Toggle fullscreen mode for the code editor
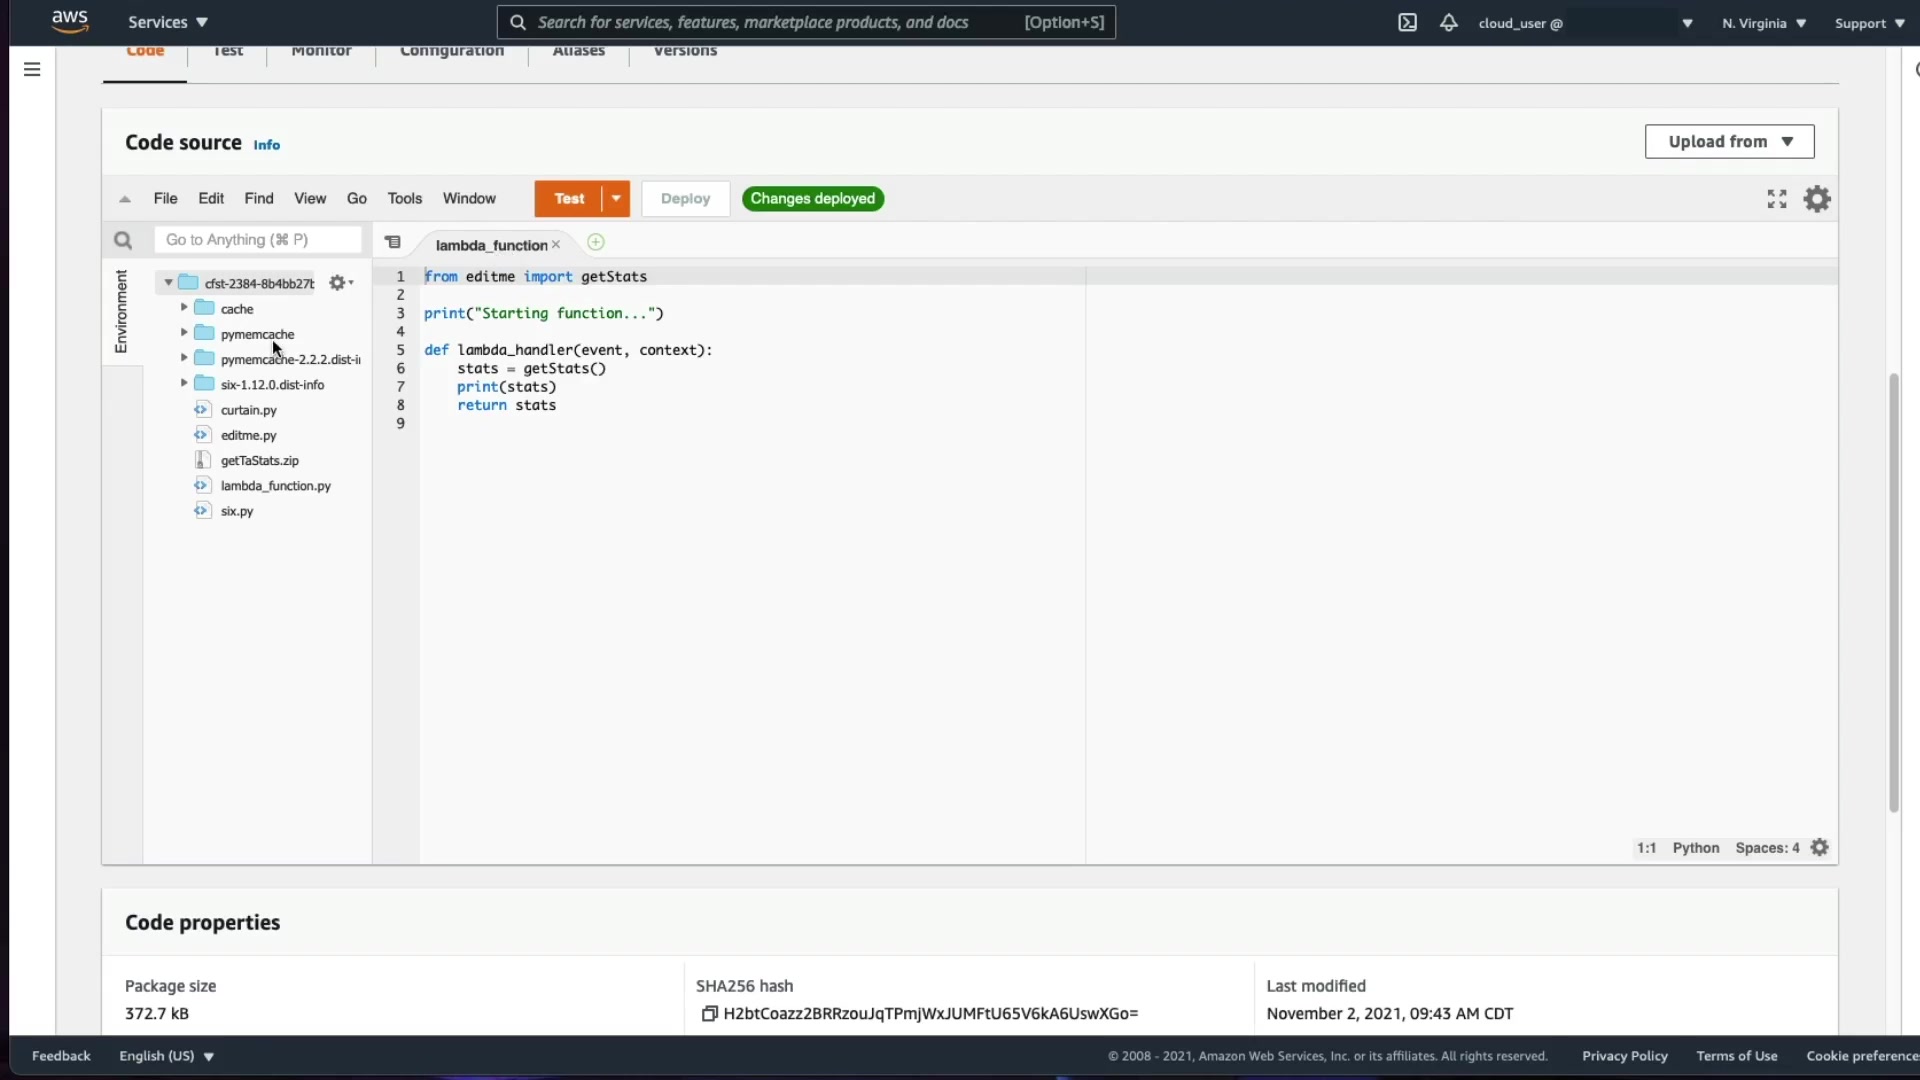Screen dimensions: 1920x1080 [1776, 199]
